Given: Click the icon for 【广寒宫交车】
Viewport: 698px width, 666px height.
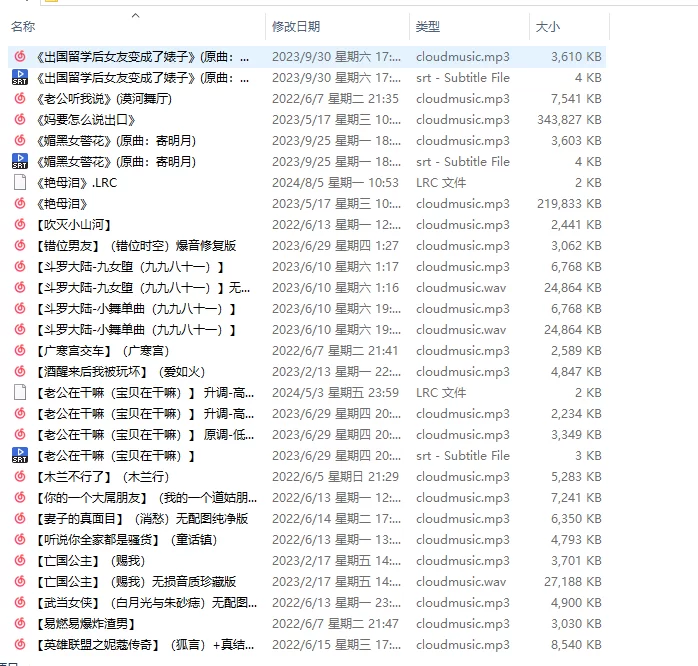Looking at the screenshot, I should pyautogui.click(x=20, y=350).
